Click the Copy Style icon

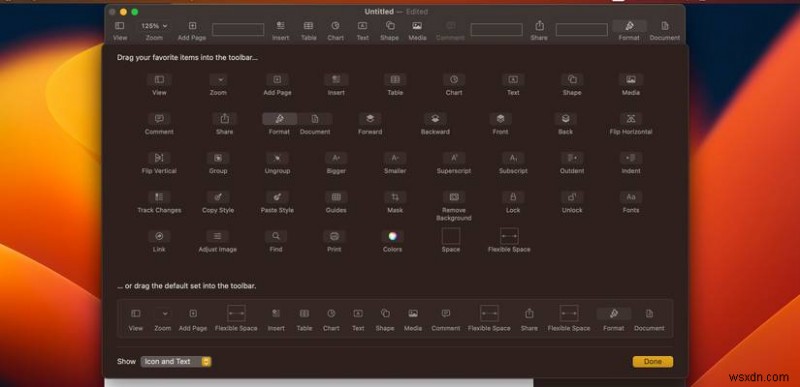(218, 197)
